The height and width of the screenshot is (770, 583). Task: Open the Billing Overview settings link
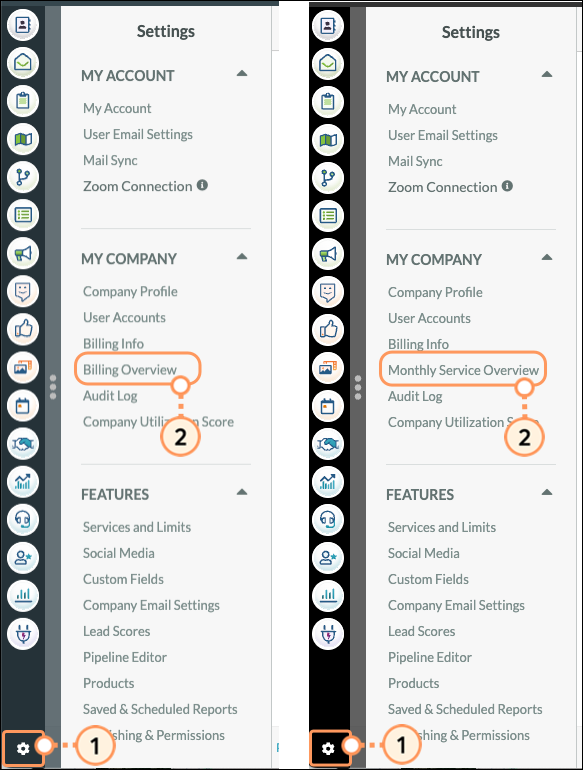(x=130, y=370)
